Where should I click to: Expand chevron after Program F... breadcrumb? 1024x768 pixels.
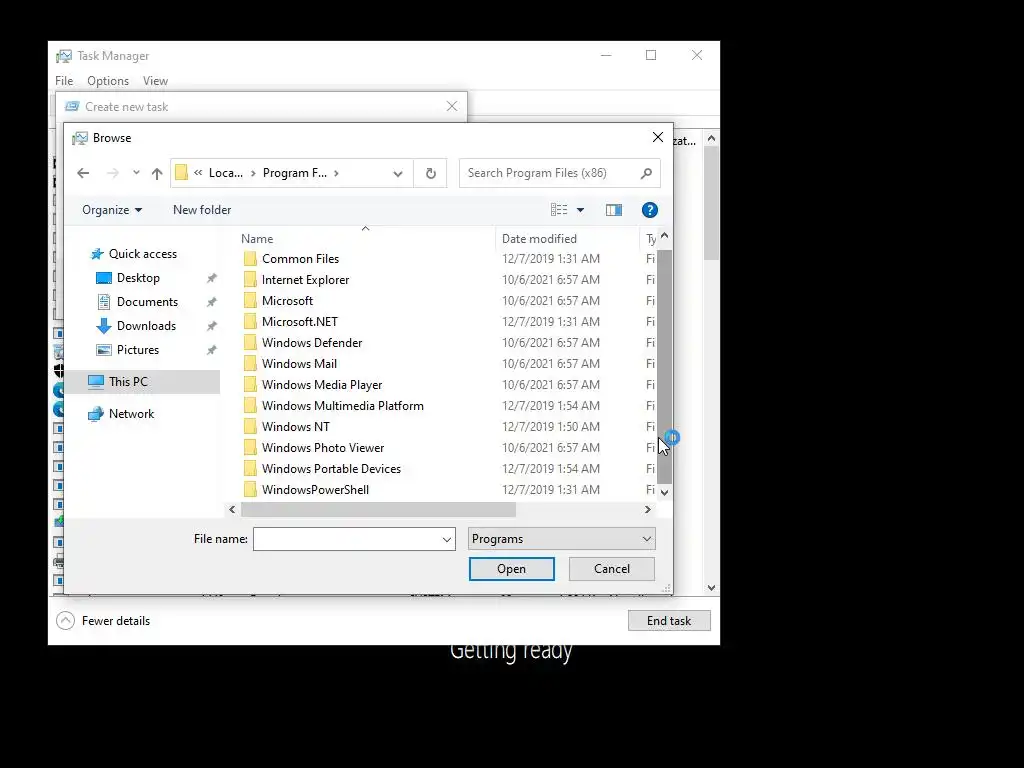click(336, 173)
